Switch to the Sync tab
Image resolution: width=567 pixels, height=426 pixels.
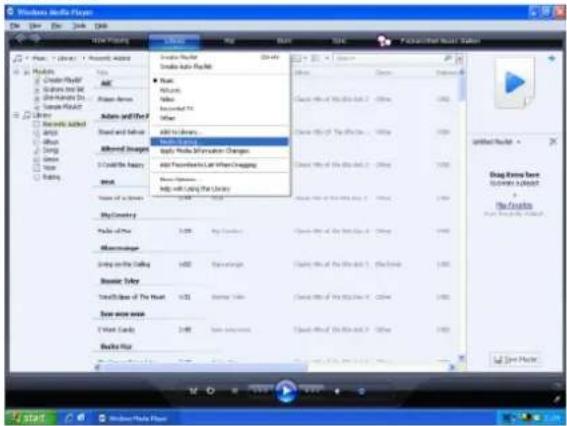[338, 41]
